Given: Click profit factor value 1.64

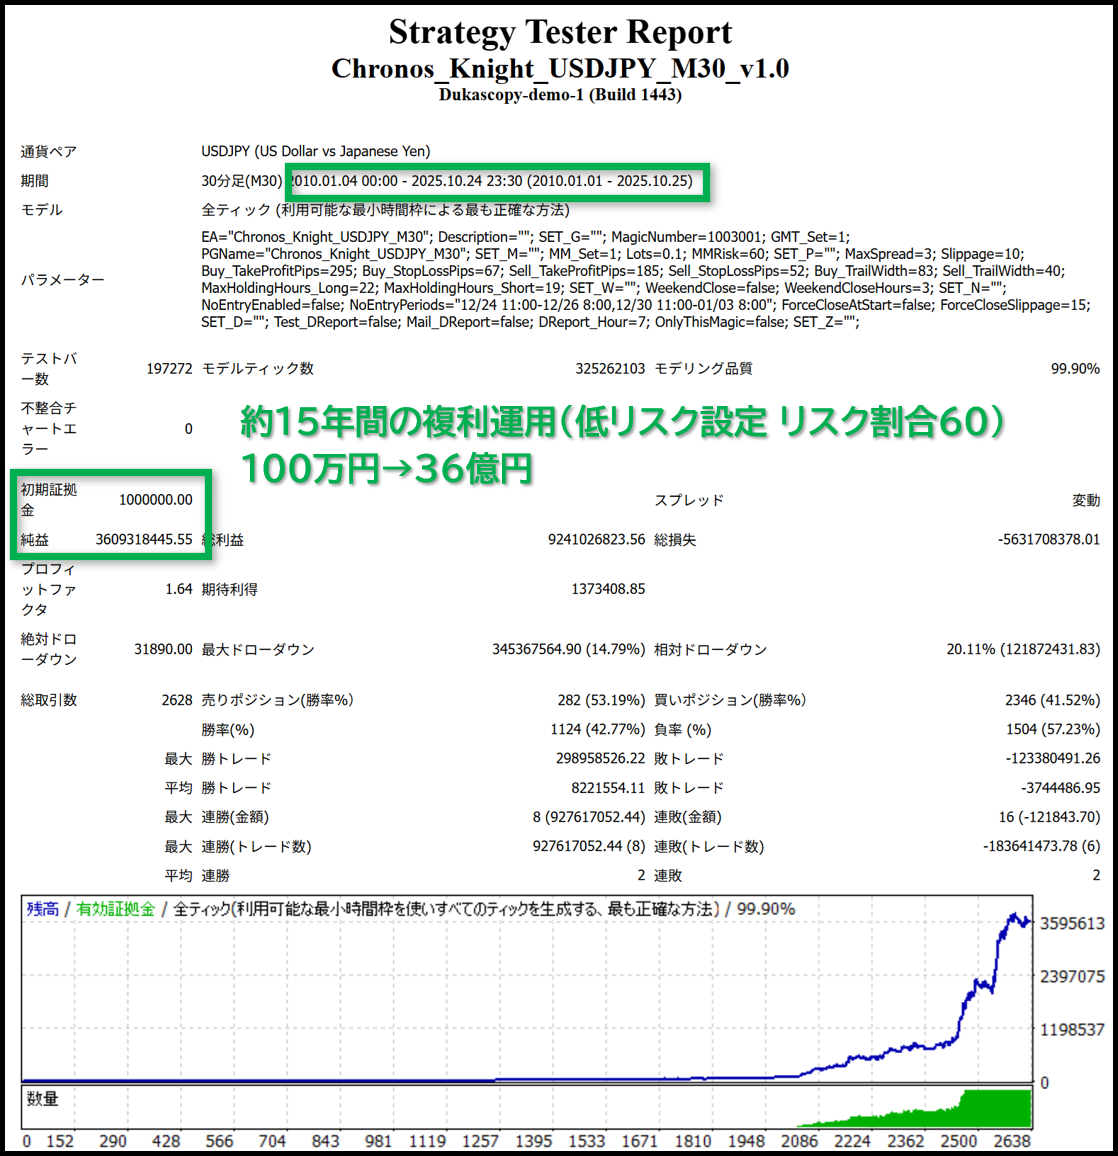Looking at the screenshot, I should coord(178,589).
